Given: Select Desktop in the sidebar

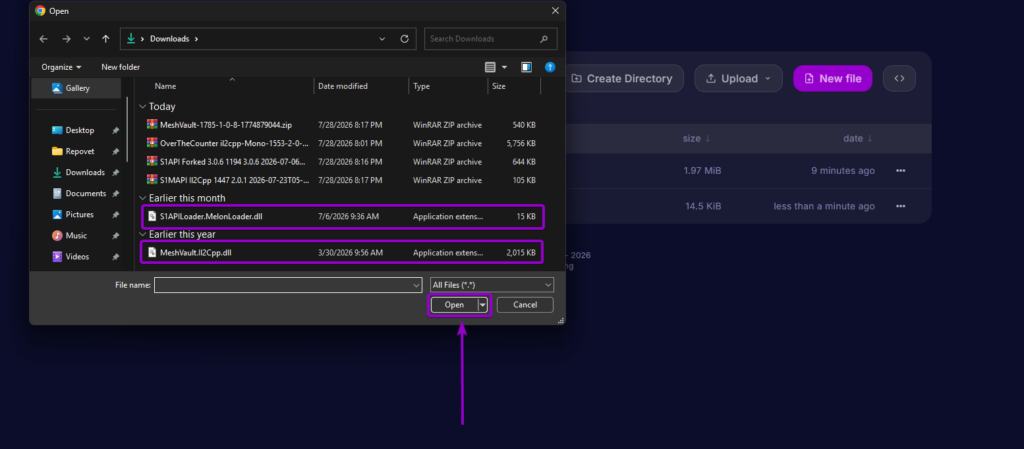Looking at the screenshot, I should [78, 131].
